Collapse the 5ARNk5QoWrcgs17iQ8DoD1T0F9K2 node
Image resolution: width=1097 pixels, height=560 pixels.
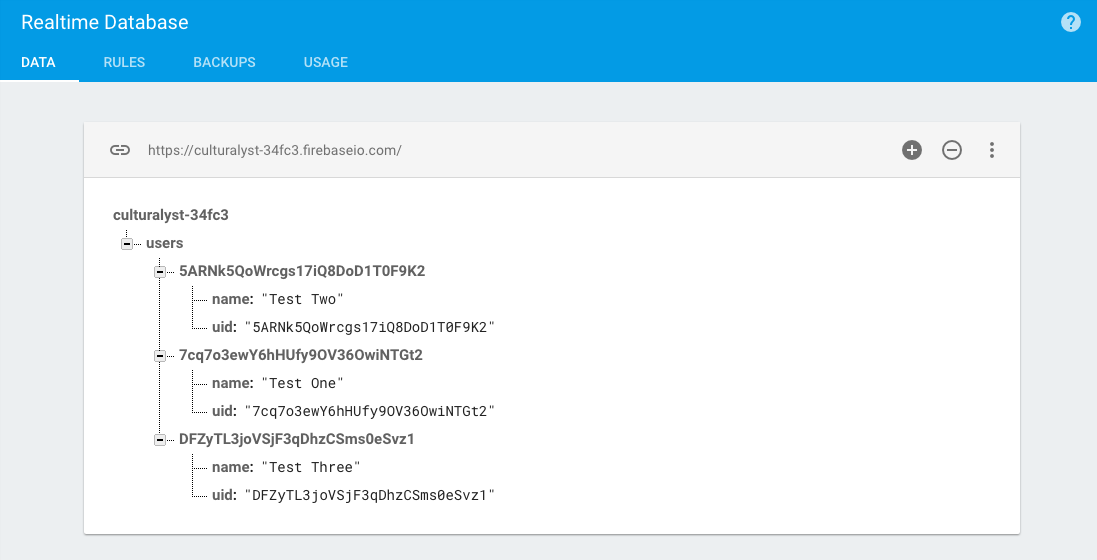click(x=160, y=272)
